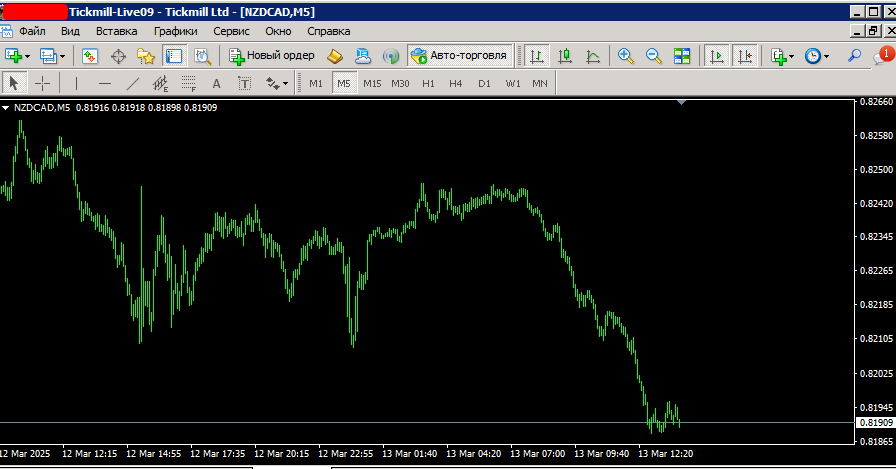Switch to H1 timeframe
This screenshot has height=469, width=896.
(x=428, y=83)
